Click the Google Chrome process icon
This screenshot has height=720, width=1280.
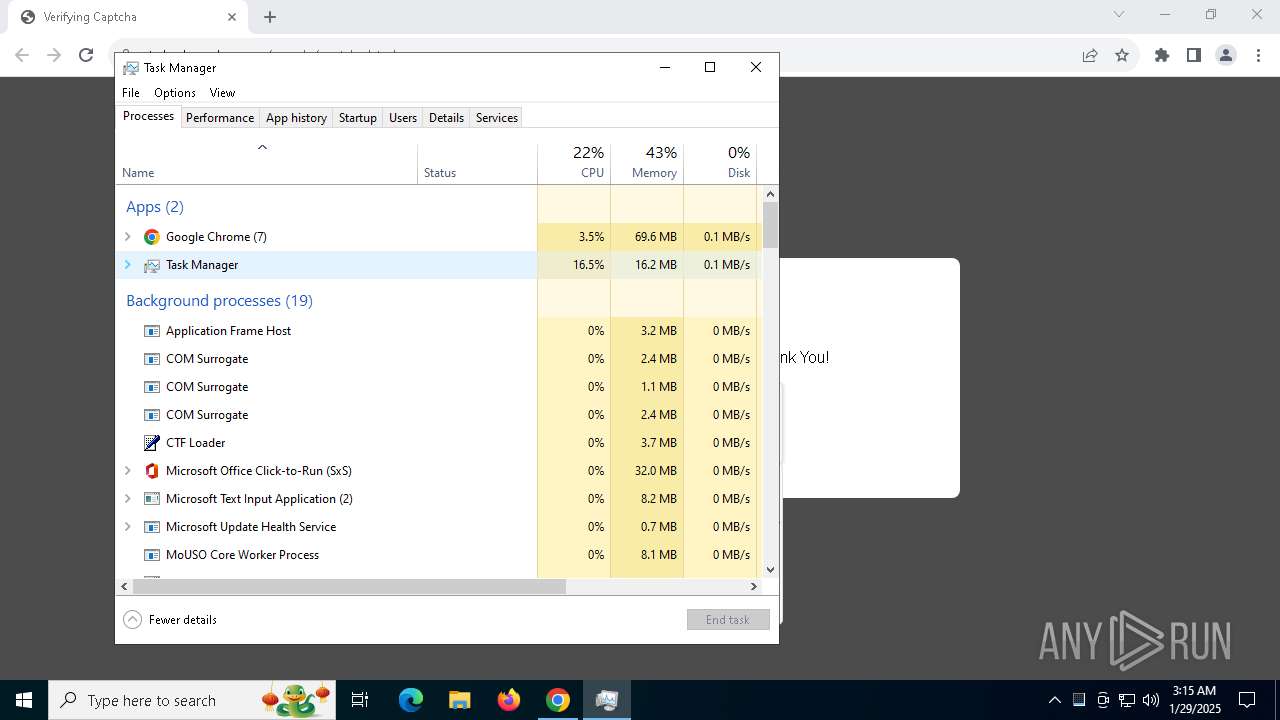(x=152, y=237)
